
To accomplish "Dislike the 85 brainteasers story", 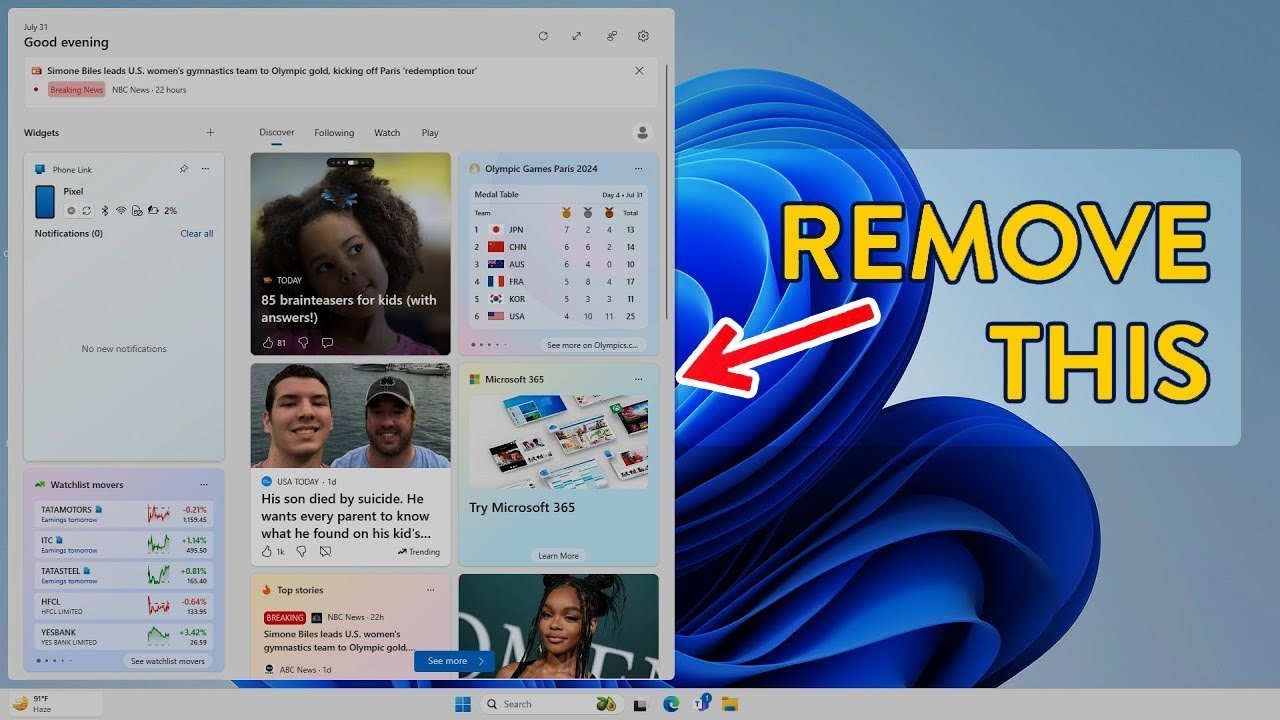I will [x=303, y=342].
